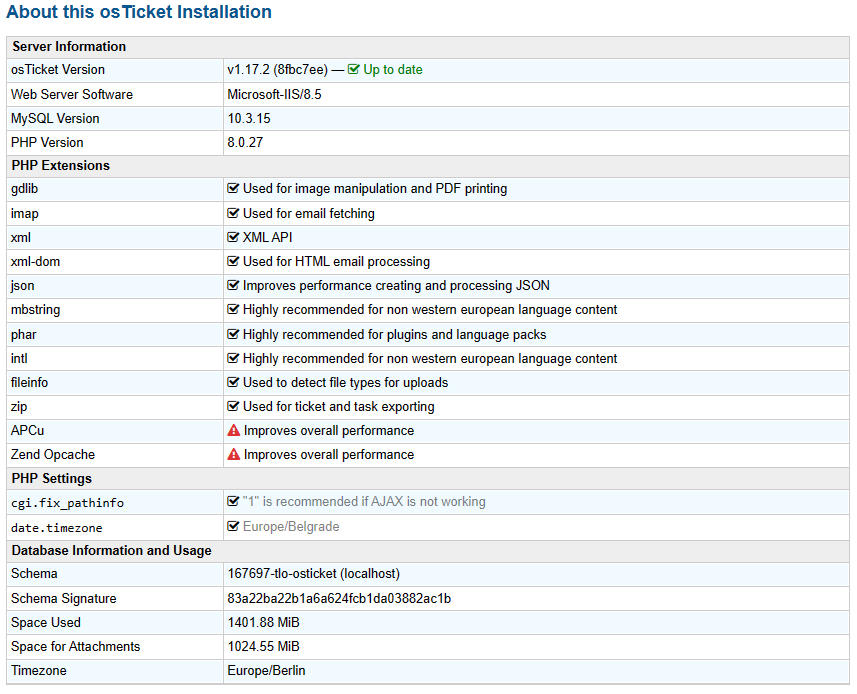Click the xml extension name

(21, 238)
